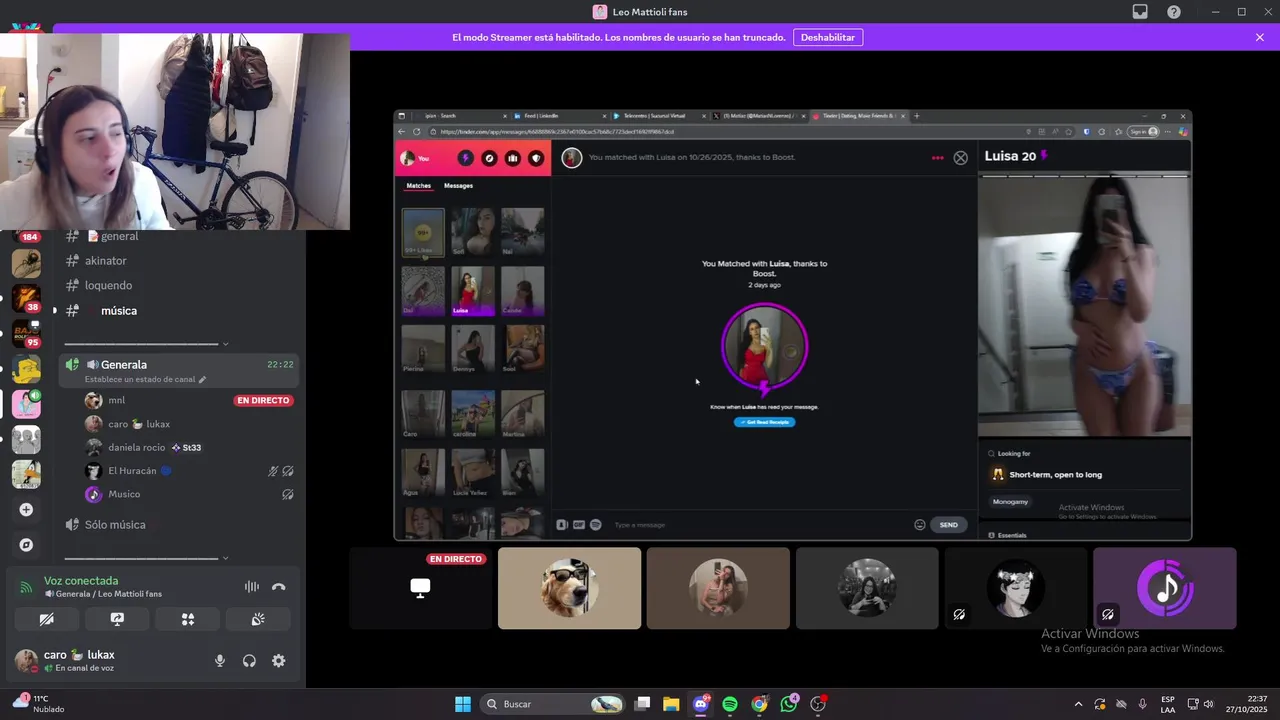
Task: Open the emoji picker in Tinder chat
Action: pos(919,525)
